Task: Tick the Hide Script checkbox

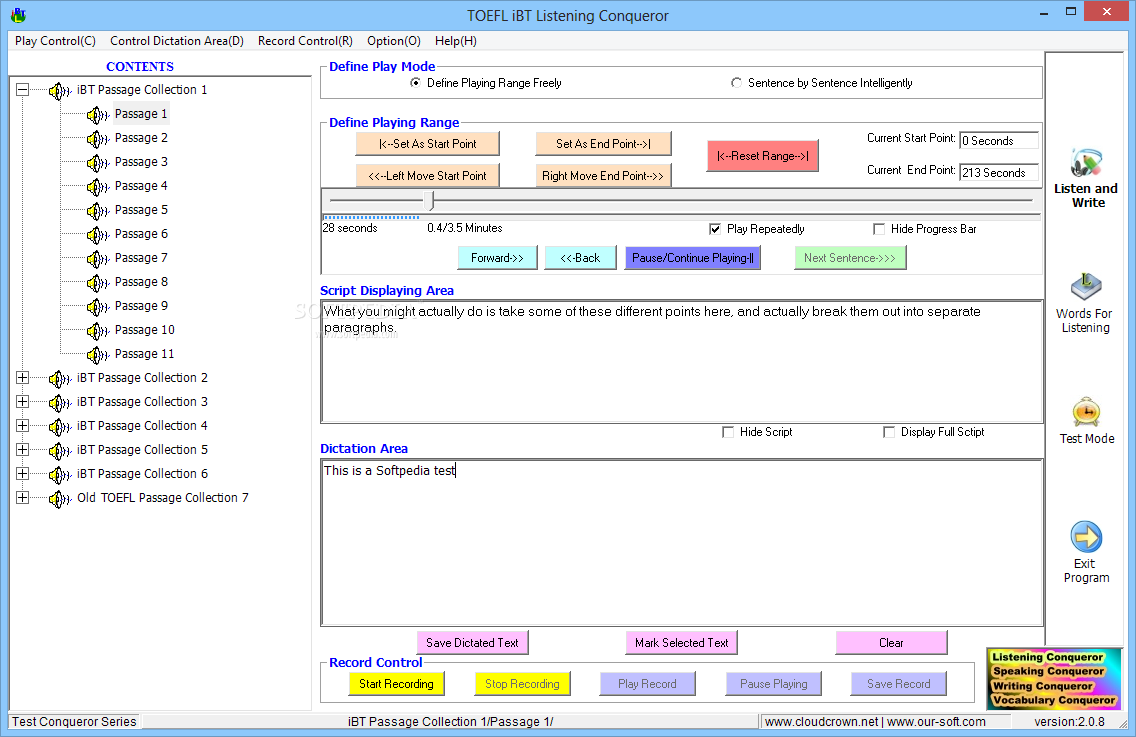Action: (x=728, y=432)
